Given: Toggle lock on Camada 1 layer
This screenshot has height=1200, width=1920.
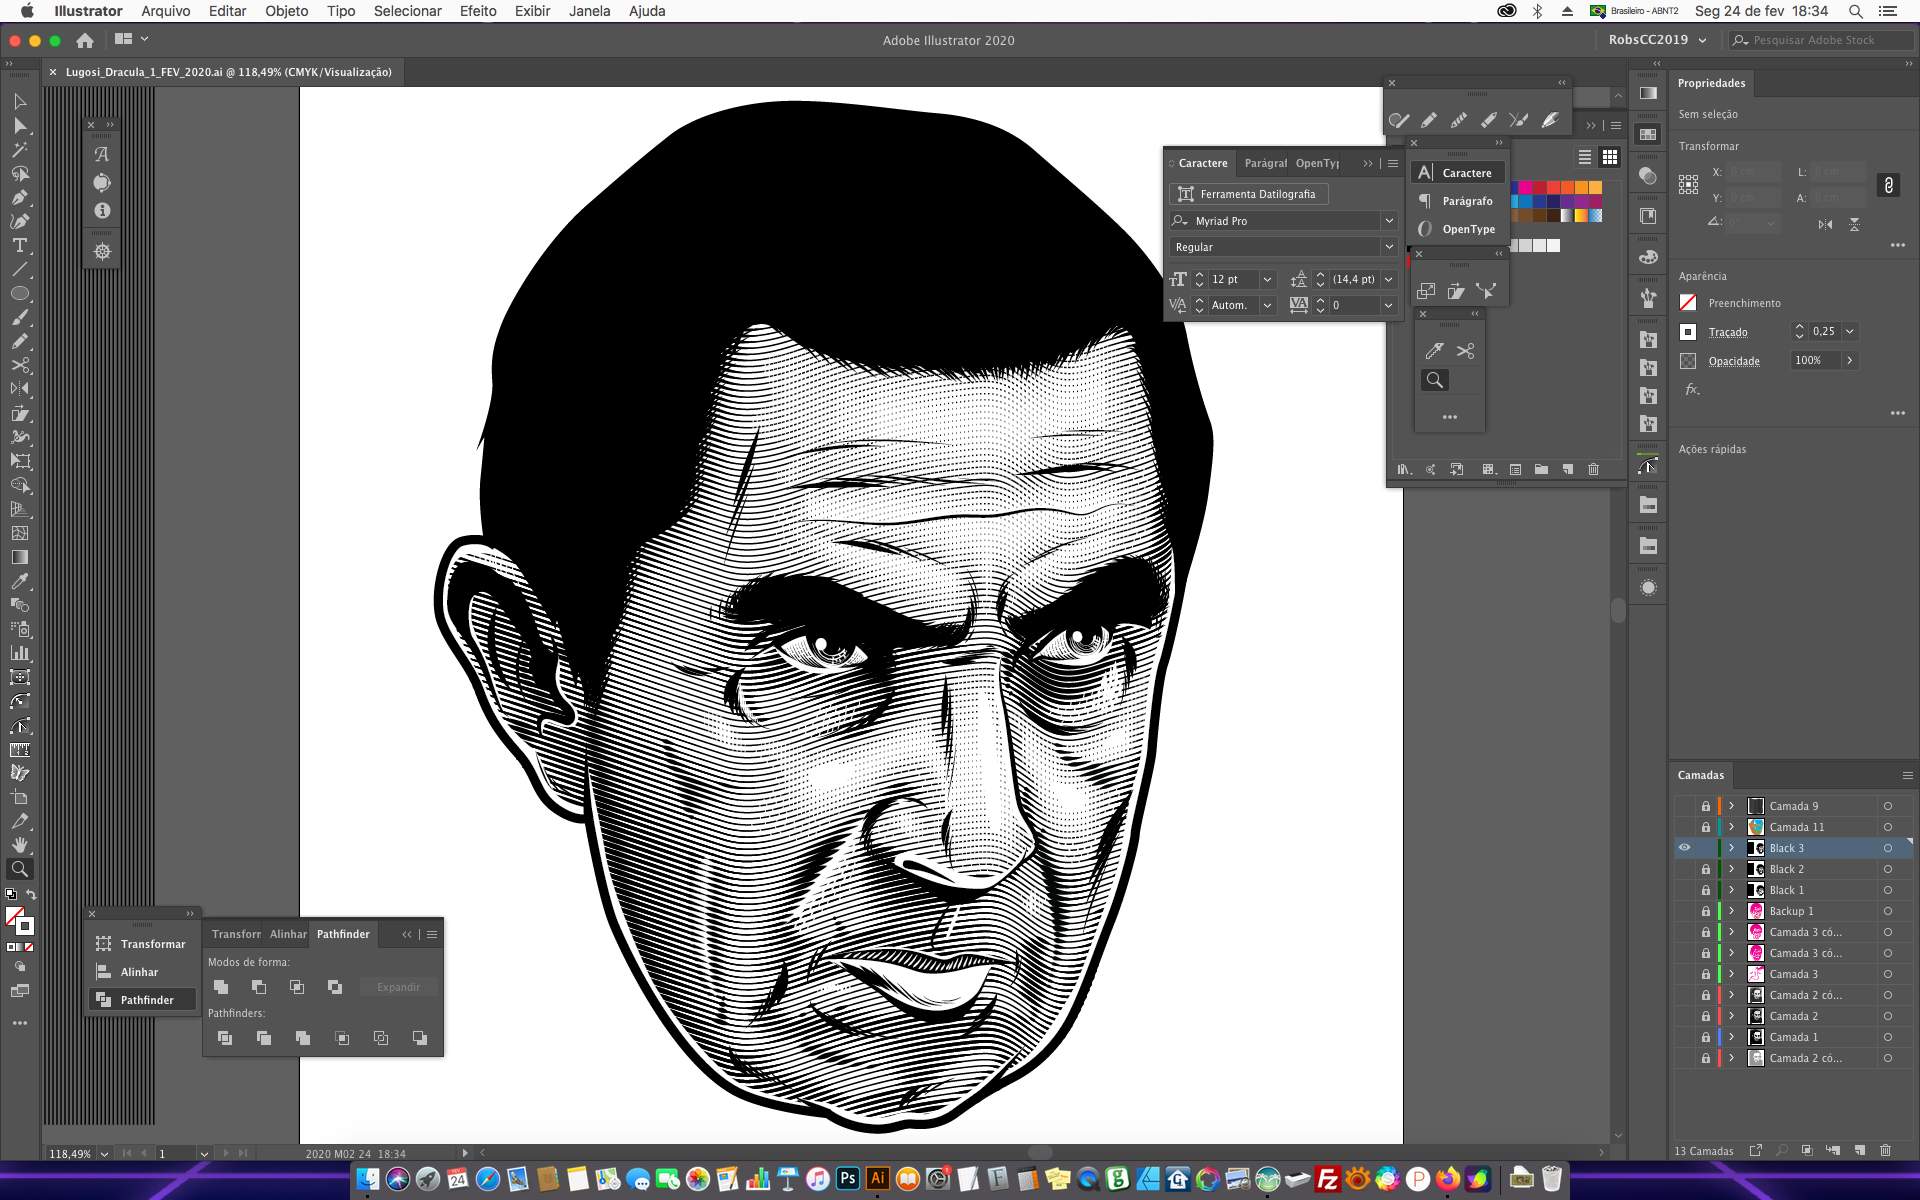Looking at the screenshot, I should pyautogui.click(x=1706, y=1037).
